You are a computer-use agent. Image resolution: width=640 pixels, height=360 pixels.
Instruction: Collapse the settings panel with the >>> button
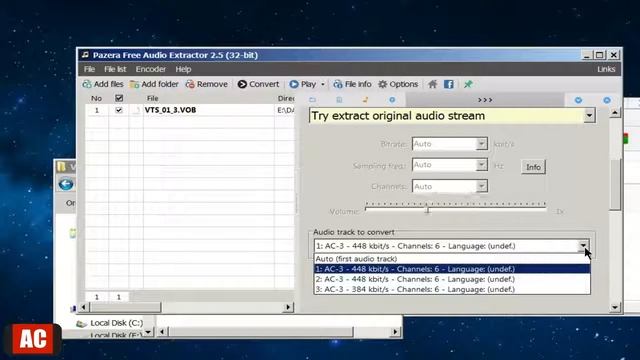485,100
